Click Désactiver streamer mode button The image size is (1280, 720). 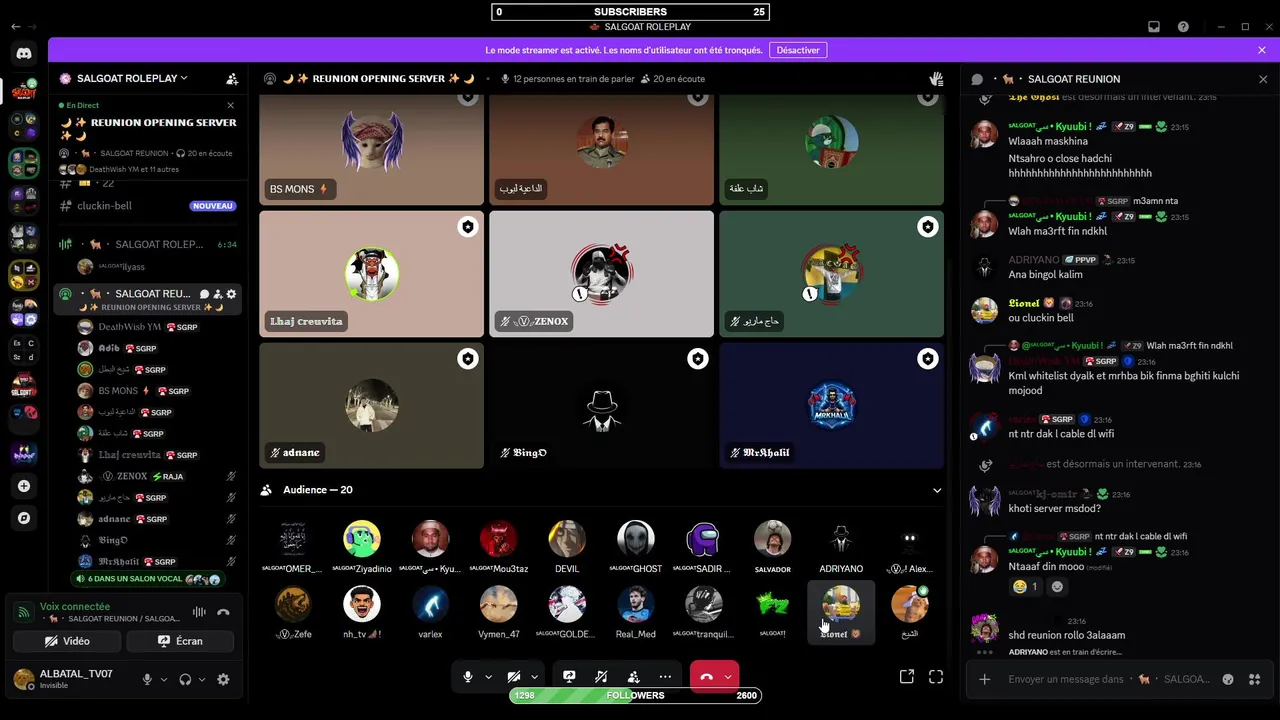click(x=798, y=50)
